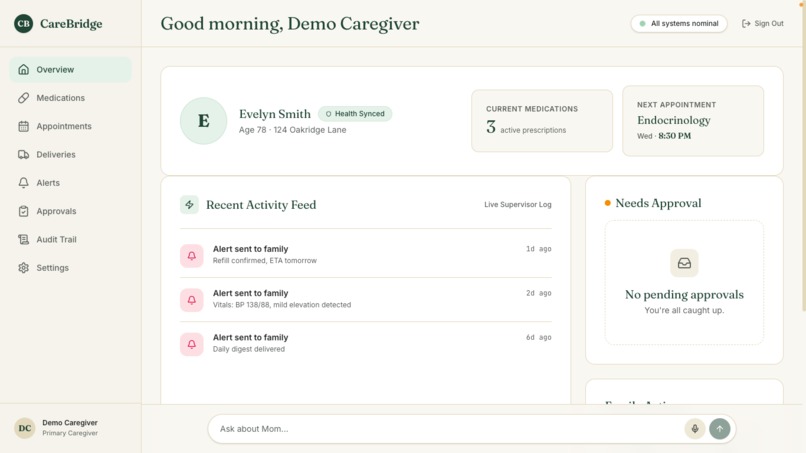Click bell icon of Daily digest alert
The height and width of the screenshot is (453, 806).
191,344
